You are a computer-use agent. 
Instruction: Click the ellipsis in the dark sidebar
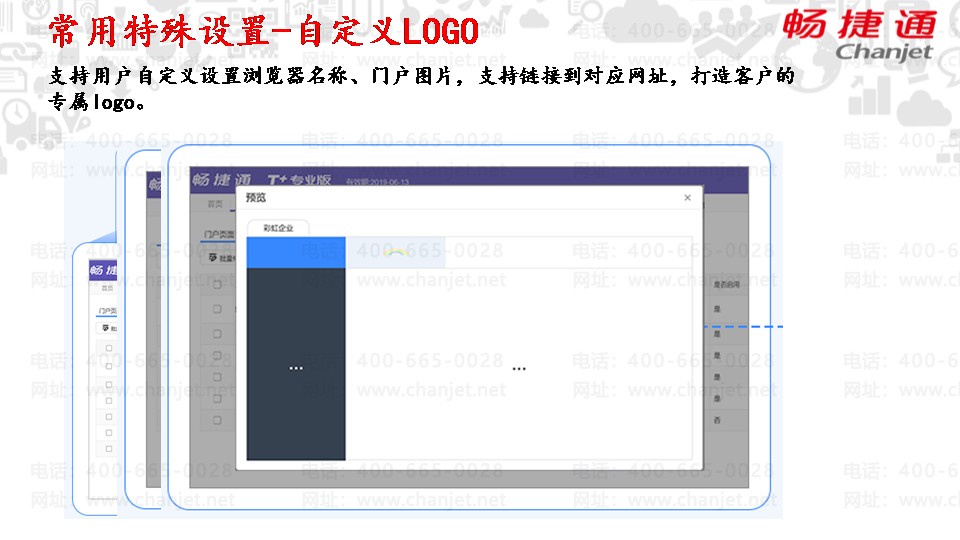296,368
